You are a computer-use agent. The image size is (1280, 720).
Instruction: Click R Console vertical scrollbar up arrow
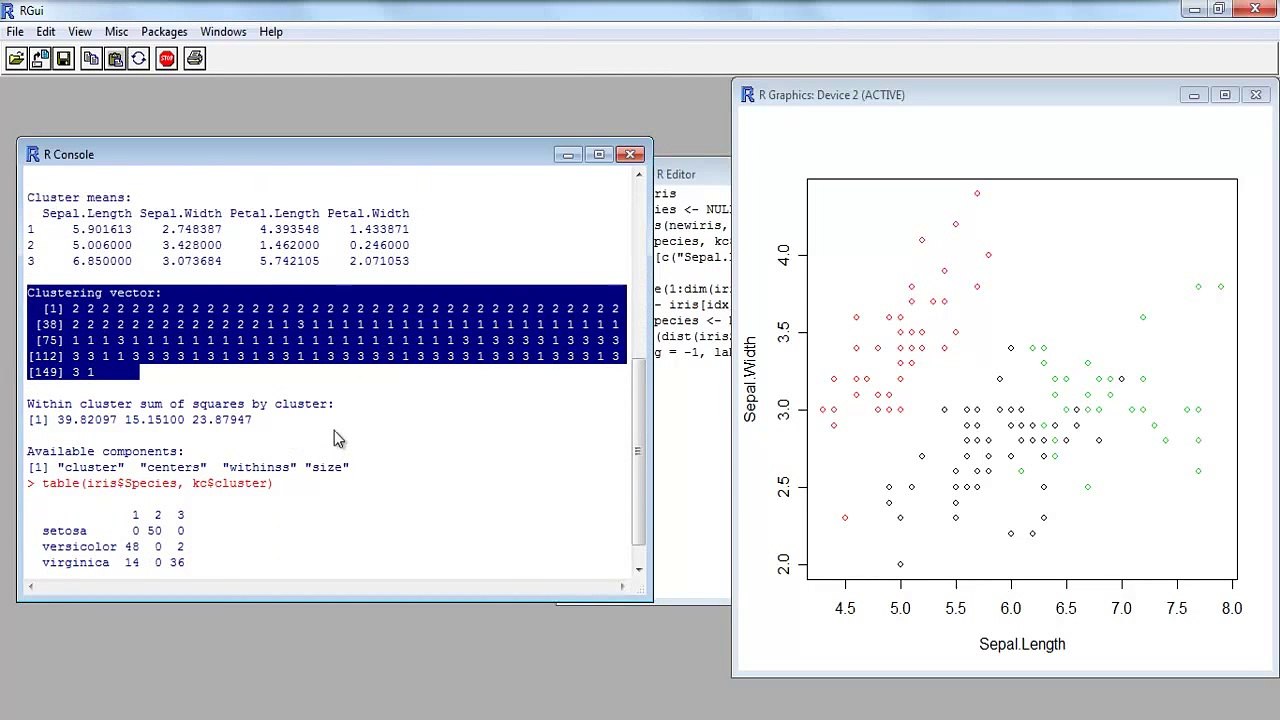pyautogui.click(x=639, y=175)
